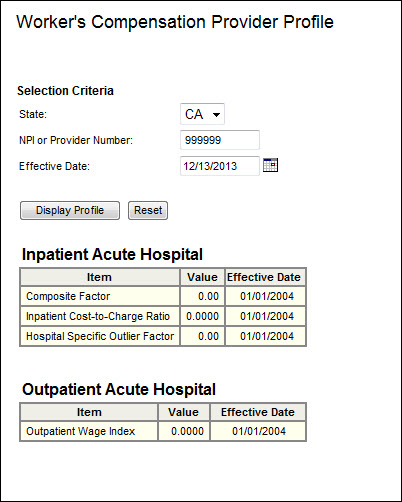Select the Hospital Specific Outlier Factor row

[x=163, y=336]
